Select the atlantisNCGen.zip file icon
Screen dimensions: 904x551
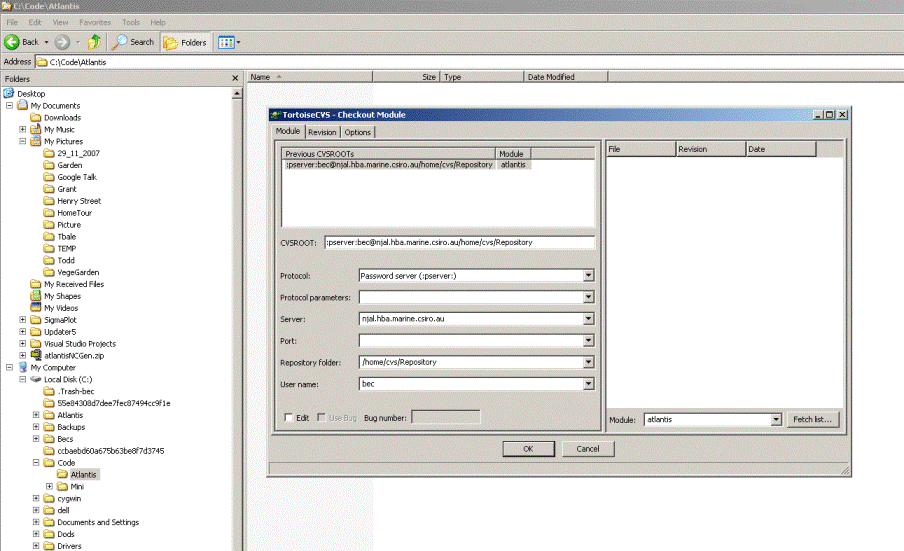36,355
